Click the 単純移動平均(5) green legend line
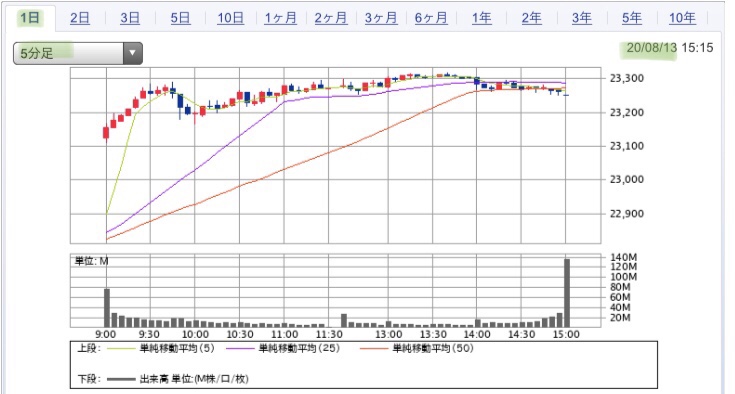735x394 pixels. click(x=121, y=349)
